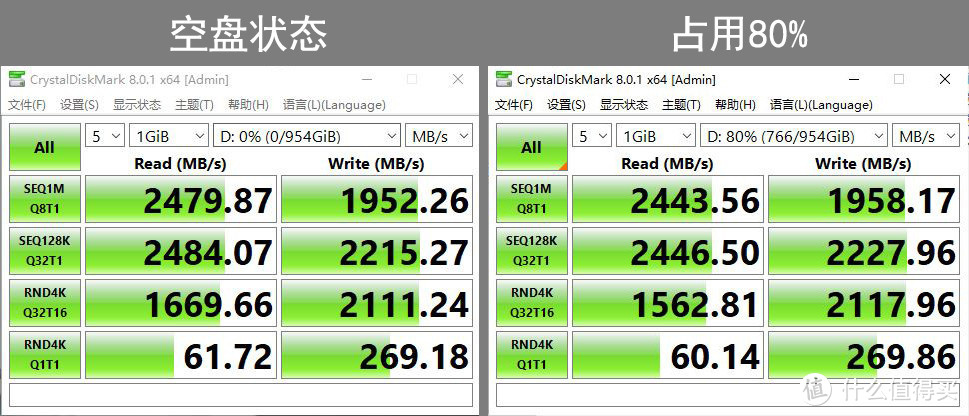Click read result 2443.56 in right window
Screen dimensions: 969x416
pyautogui.click(x=667, y=199)
